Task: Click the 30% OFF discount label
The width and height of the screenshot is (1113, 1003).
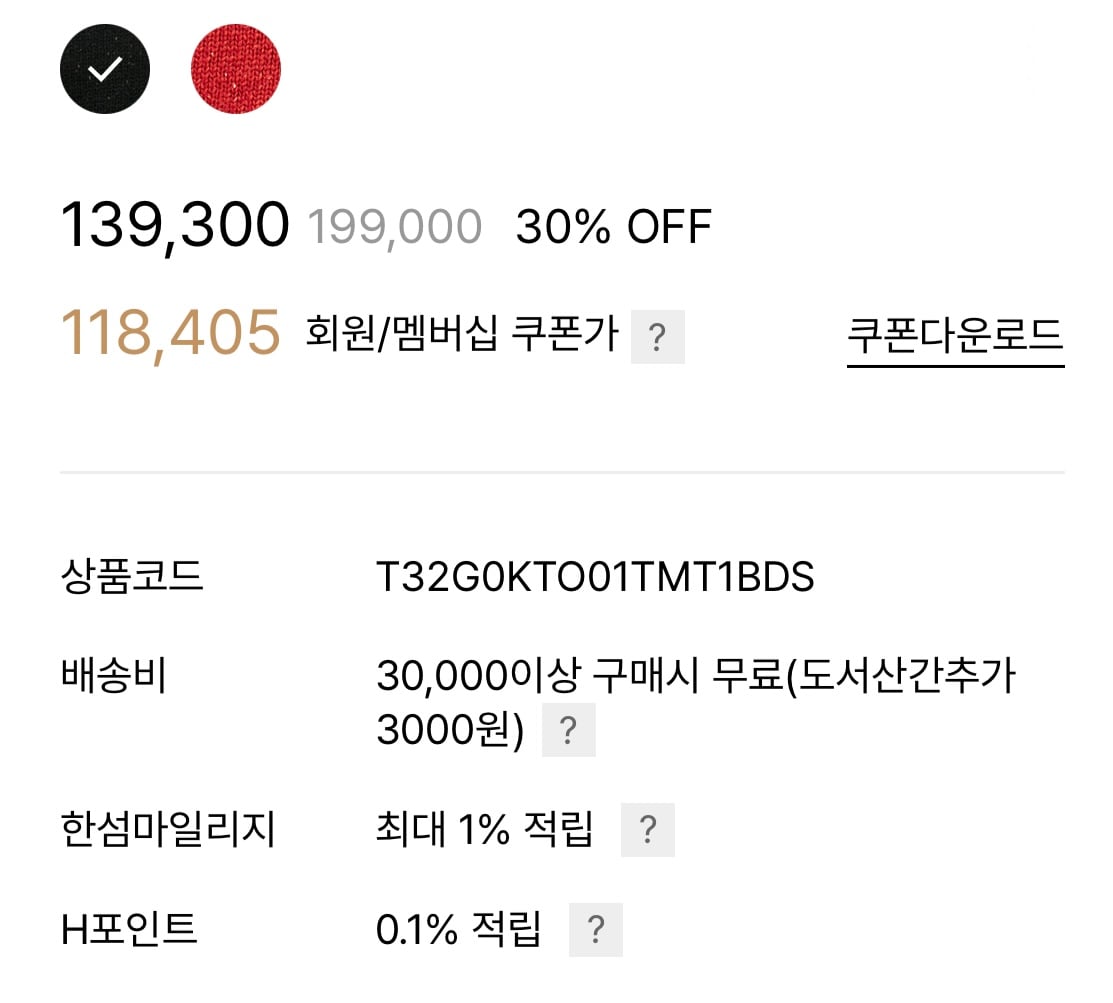Action: [611, 226]
